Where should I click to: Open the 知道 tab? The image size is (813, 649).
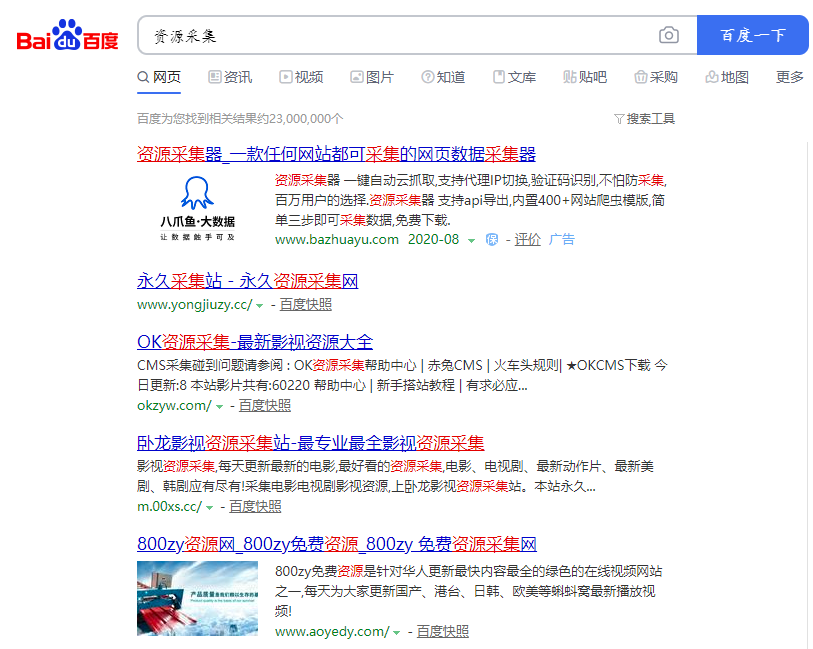point(443,77)
